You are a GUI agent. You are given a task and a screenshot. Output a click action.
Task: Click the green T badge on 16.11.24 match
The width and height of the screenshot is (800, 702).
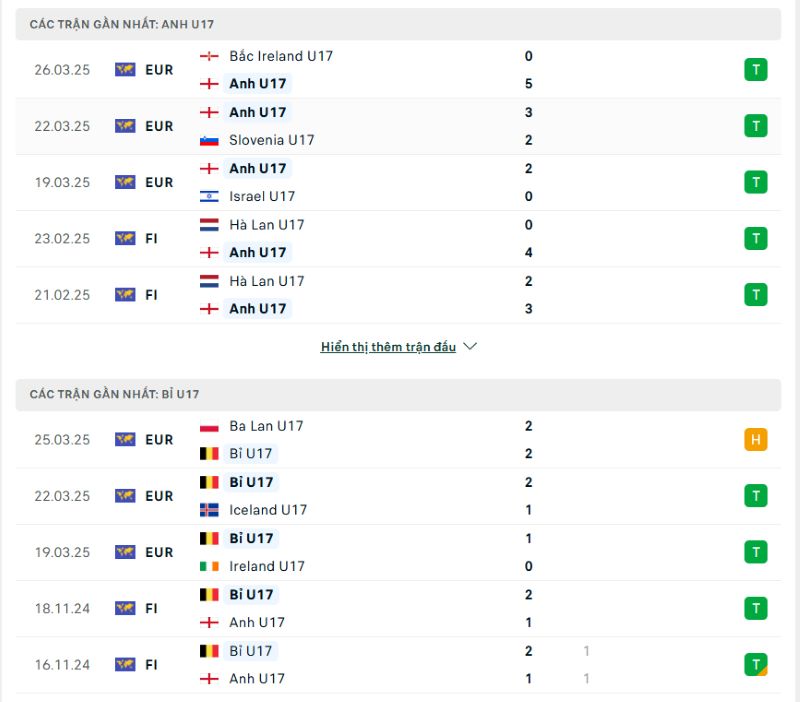[x=755, y=664]
